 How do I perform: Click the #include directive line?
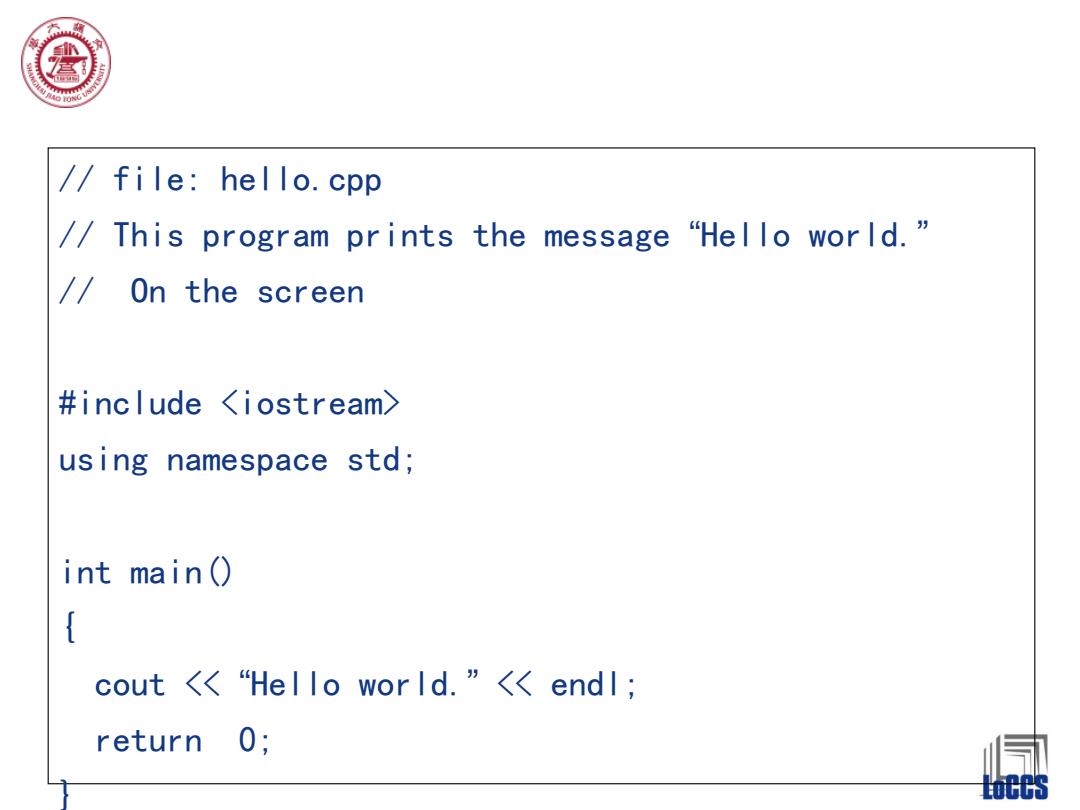[x=229, y=404]
